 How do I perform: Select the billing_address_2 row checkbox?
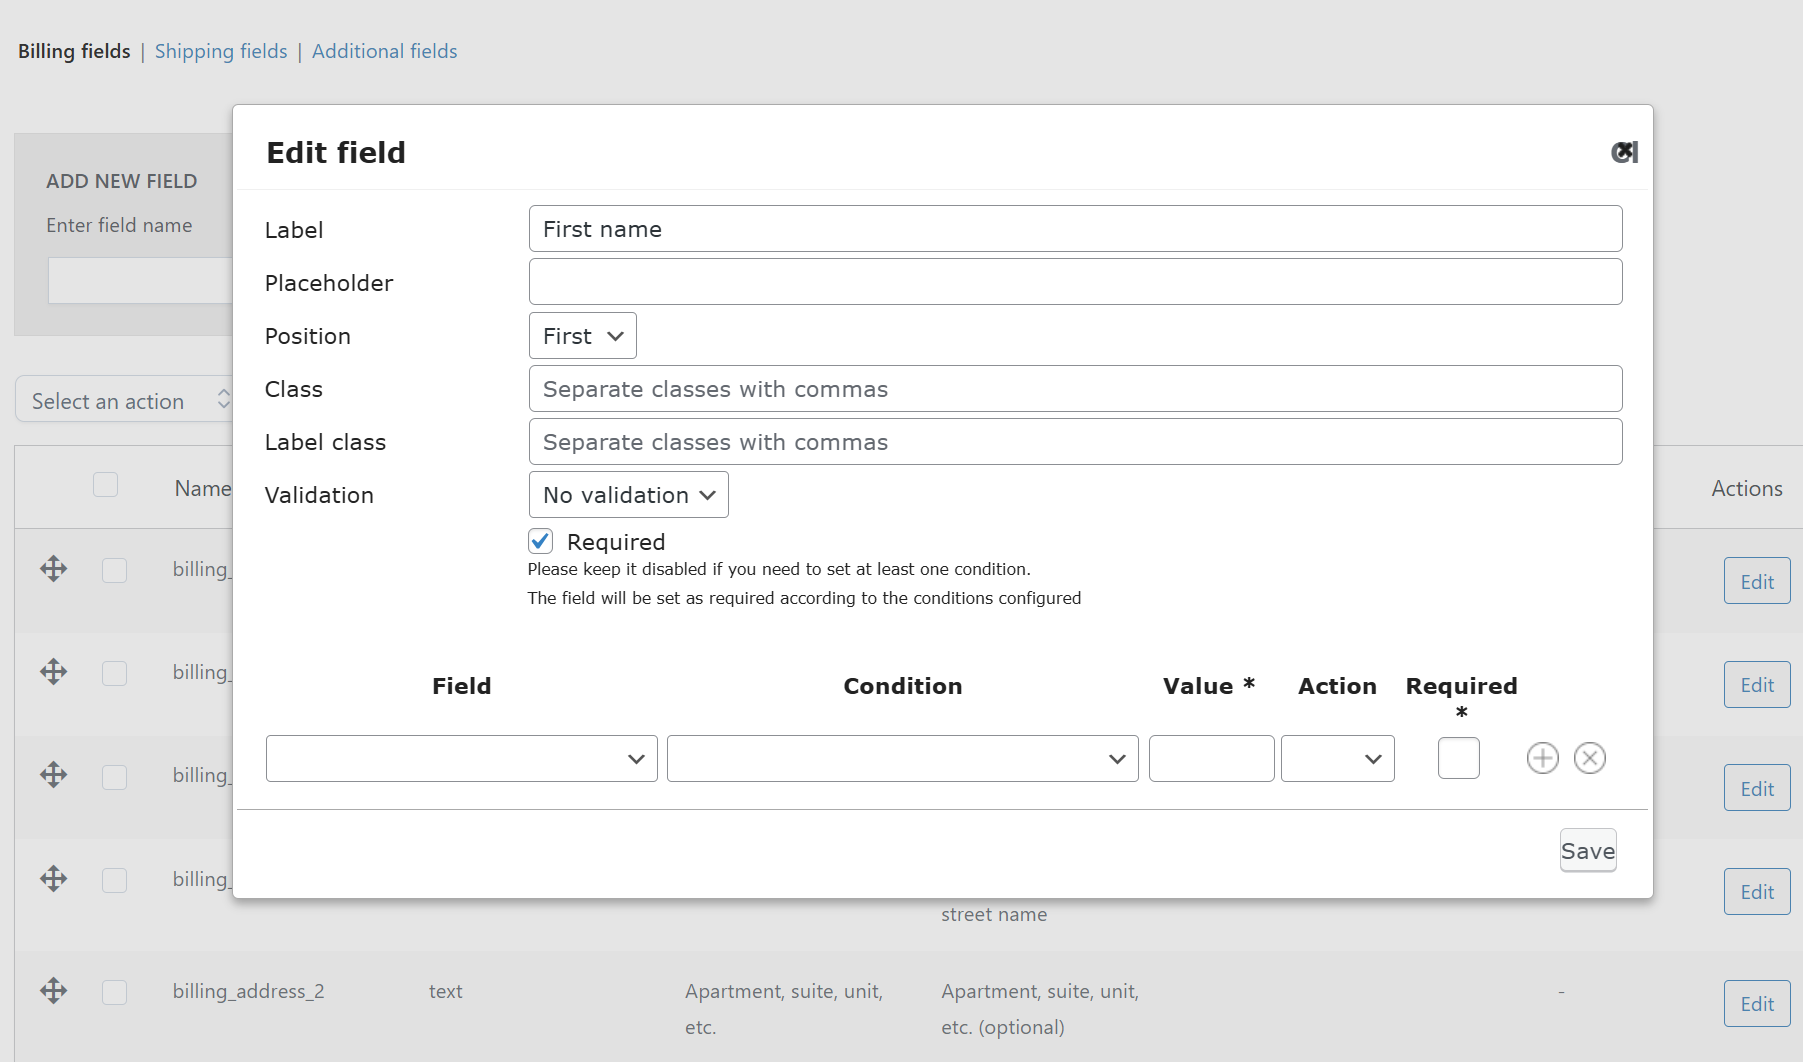(115, 992)
